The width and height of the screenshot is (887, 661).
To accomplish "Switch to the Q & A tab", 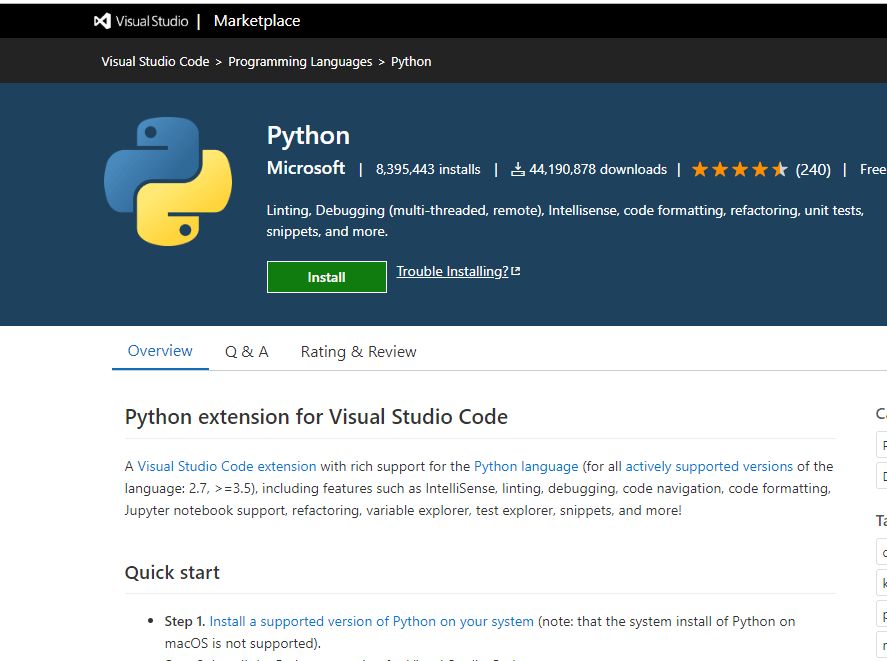I will (x=246, y=352).
